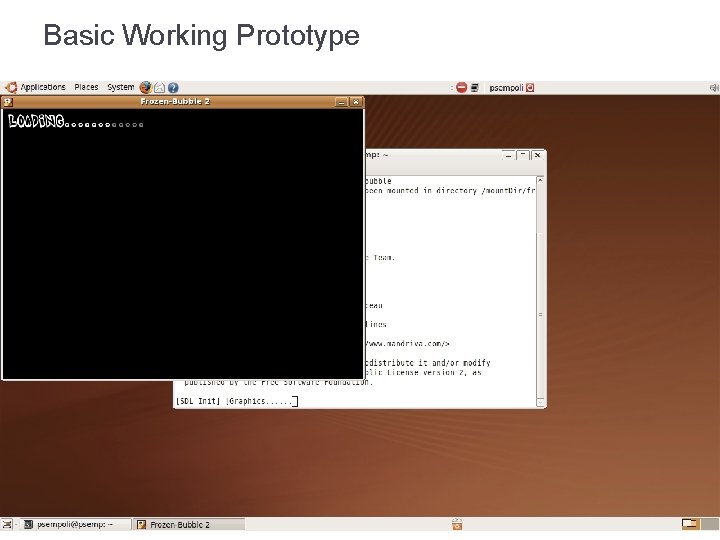Viewport: 720px width, 540px height.
Task: Click the Ubuntu logo icon in panel
Action: tap(11, 87)
